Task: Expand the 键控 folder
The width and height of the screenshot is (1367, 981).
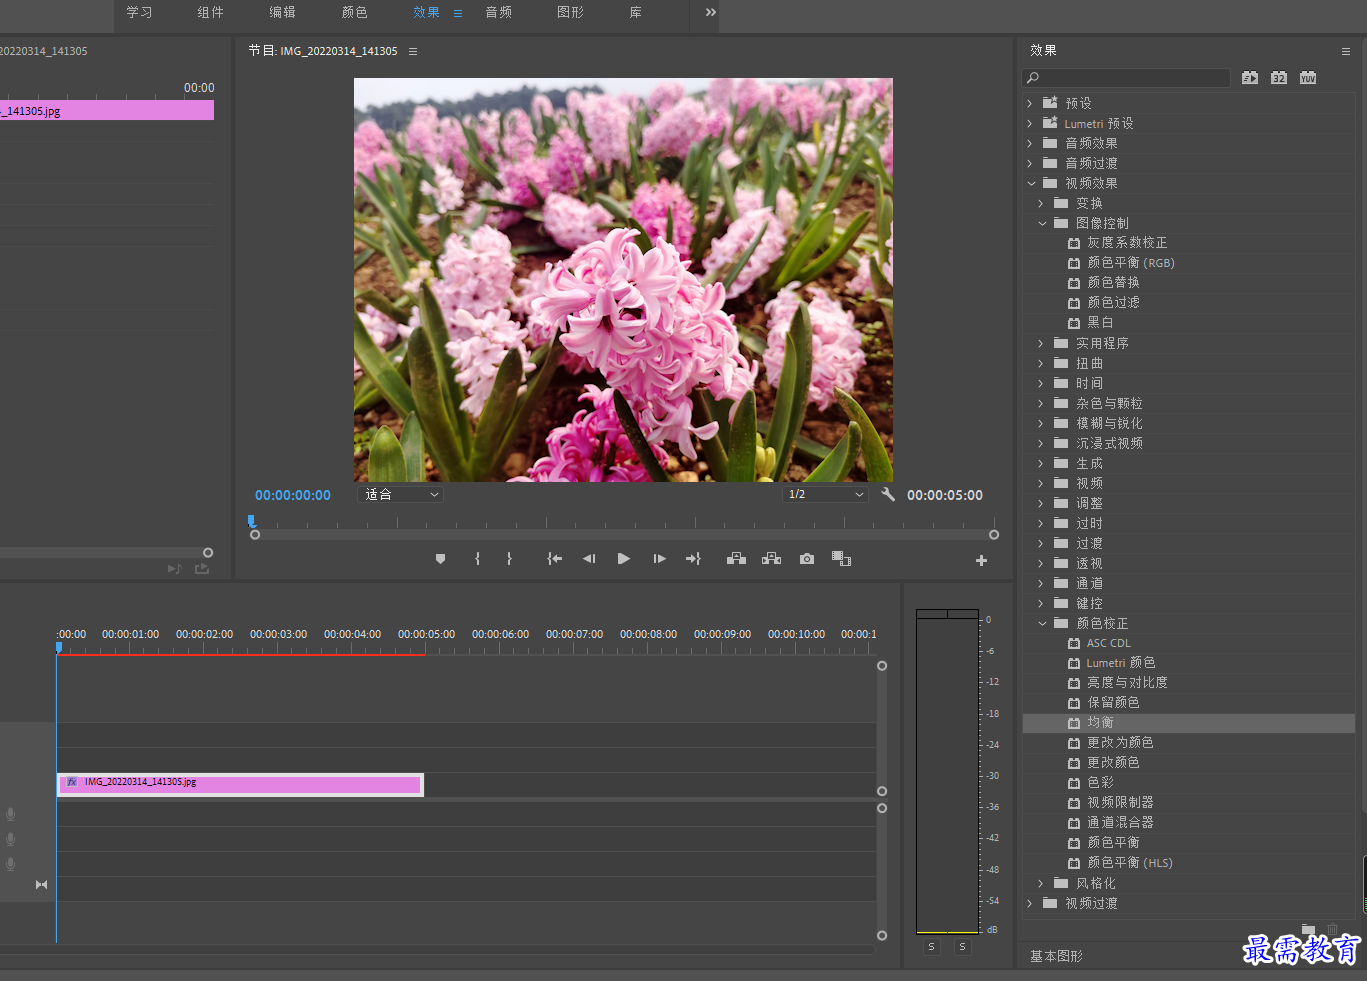Action: pyautogui.click(x=1041, y=603)
